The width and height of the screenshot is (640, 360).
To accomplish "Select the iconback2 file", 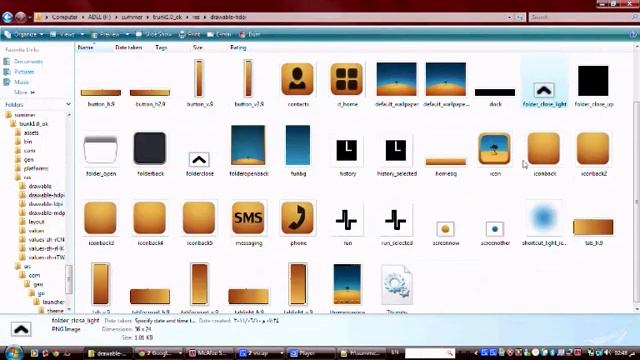I will [x=593, y=154].
